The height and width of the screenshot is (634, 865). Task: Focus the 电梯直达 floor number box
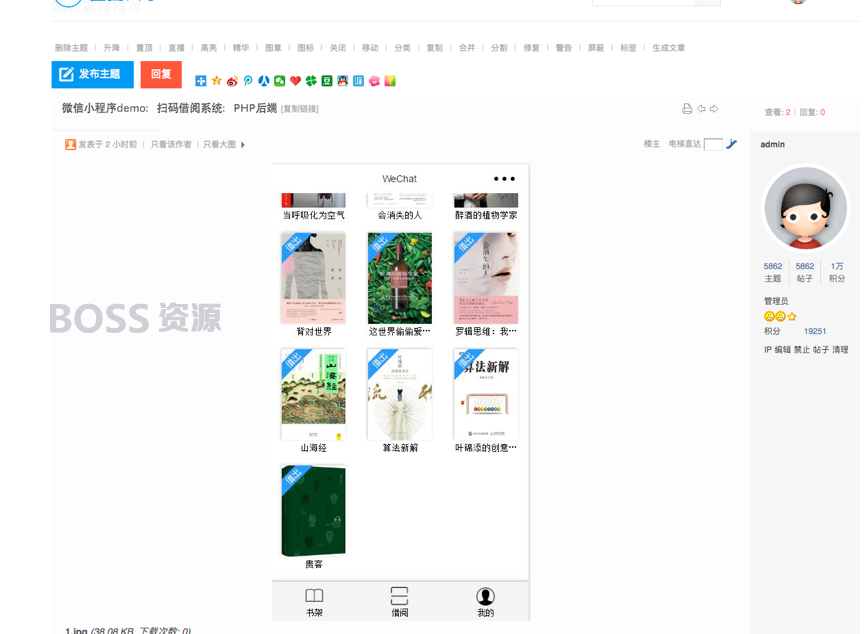[713, 145]
